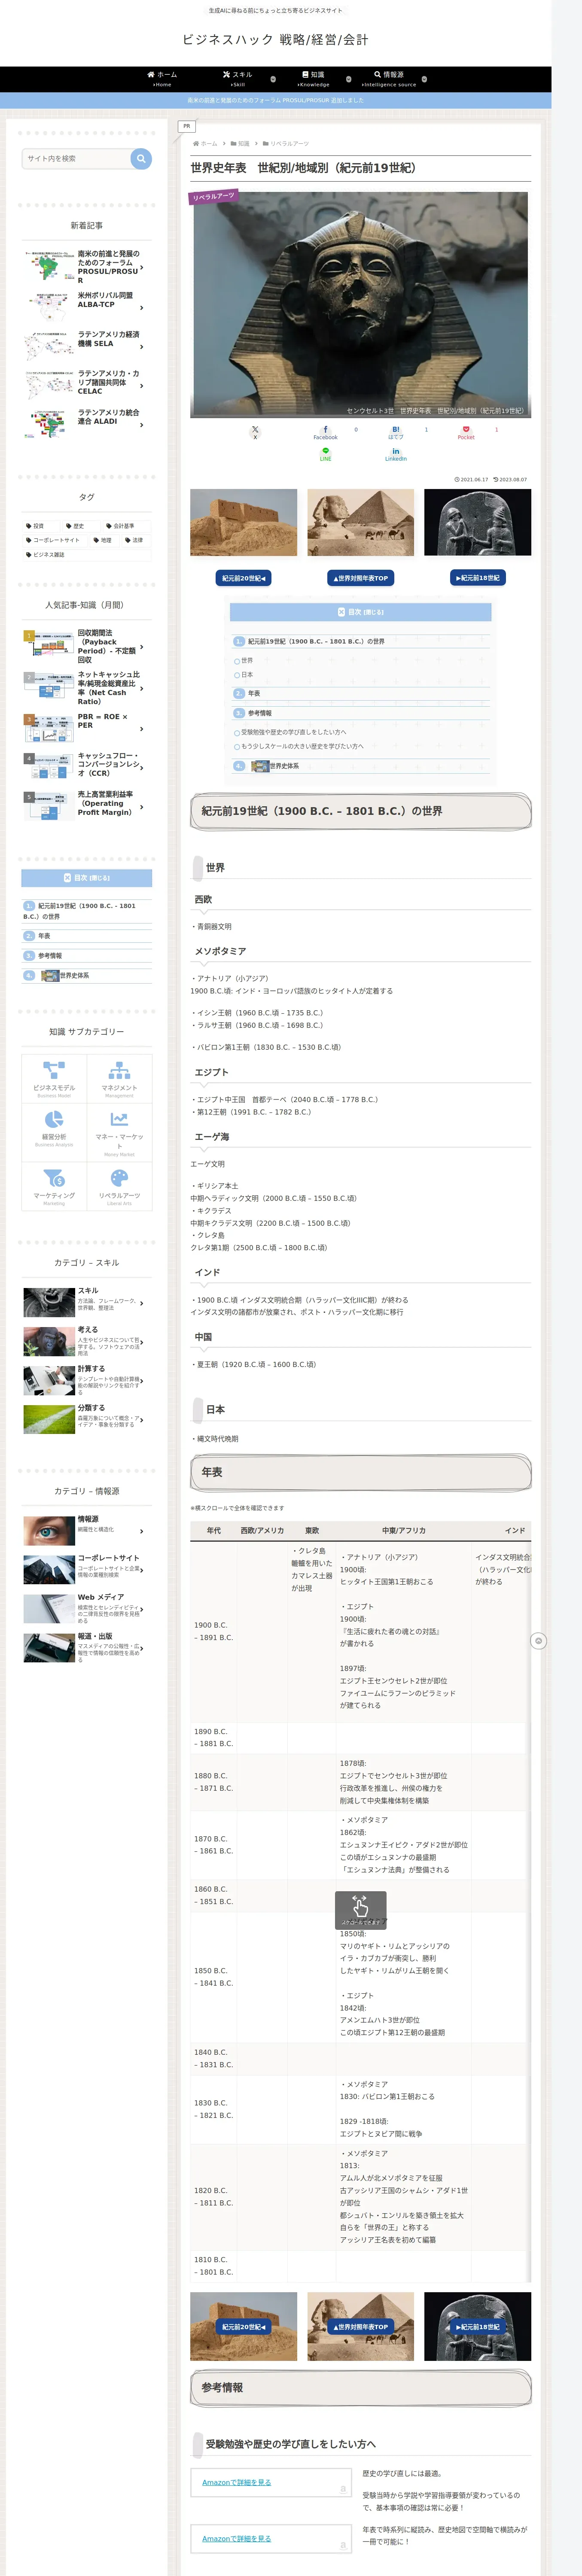Click the ziggurat thumbnail above 紀元前20世紀 button
Screen dimensions: 582x2576
[x=244, y=522]
